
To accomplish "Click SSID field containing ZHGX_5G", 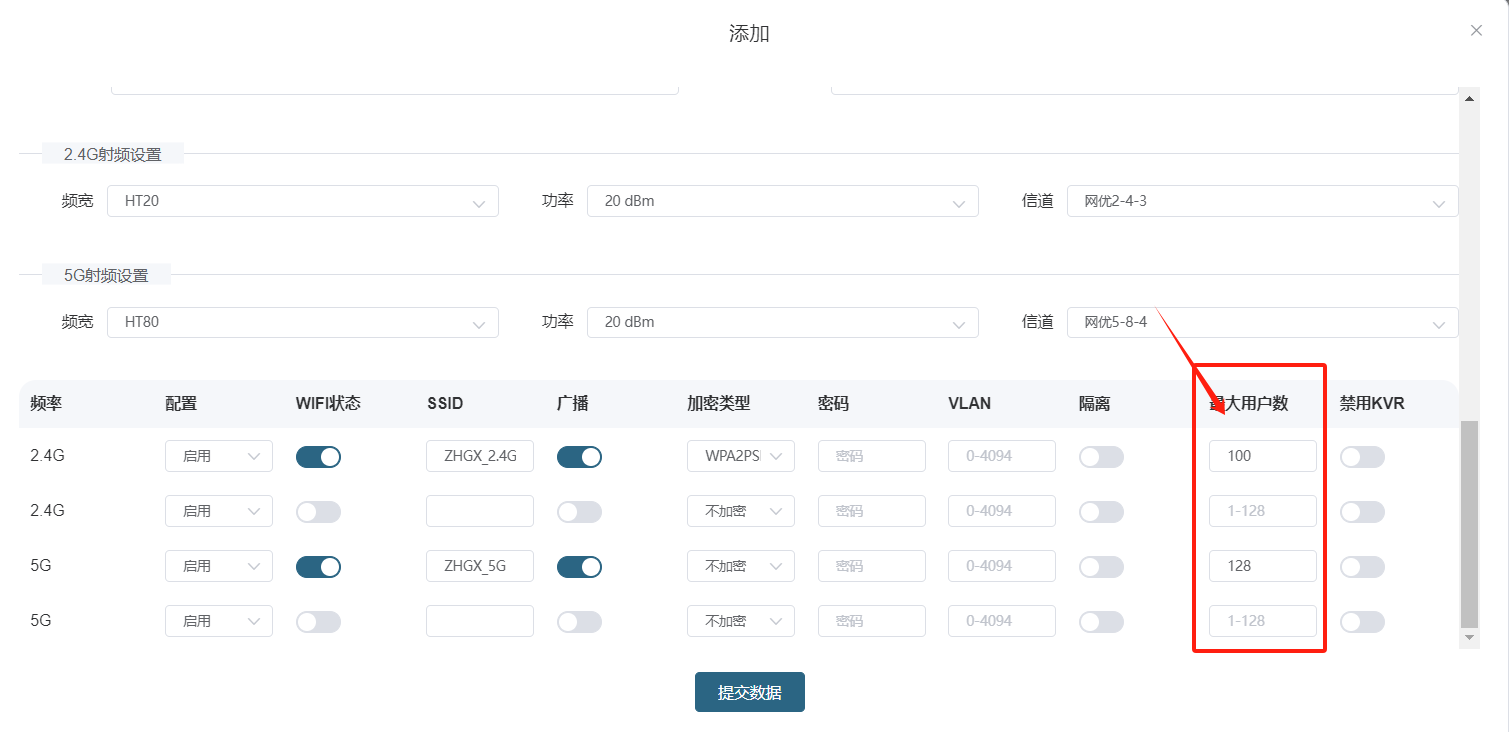I will (479, 566).
